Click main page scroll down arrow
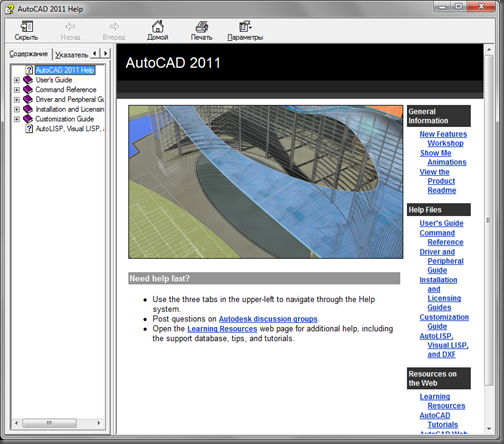 [489, 429]
